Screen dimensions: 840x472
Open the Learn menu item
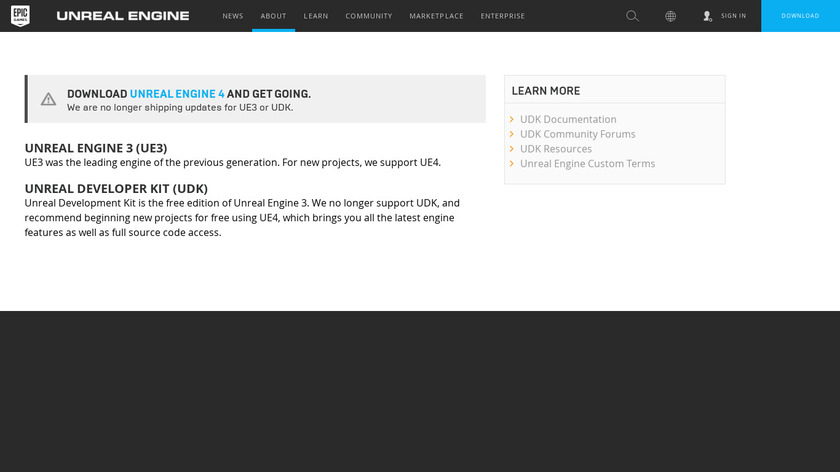coord(316,16)
